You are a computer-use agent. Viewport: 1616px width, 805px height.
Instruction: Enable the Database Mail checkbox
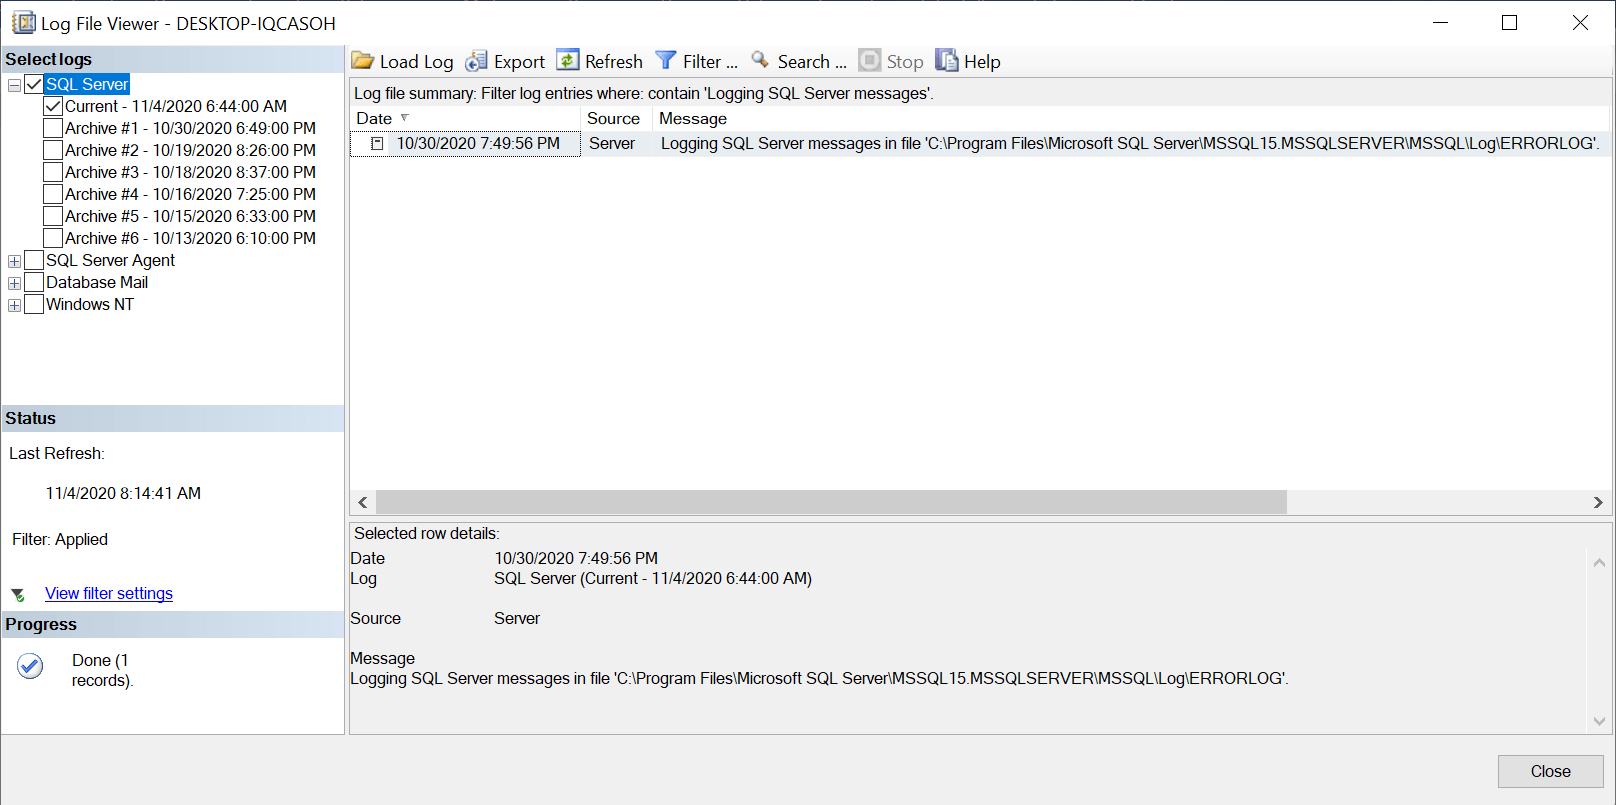34,282
